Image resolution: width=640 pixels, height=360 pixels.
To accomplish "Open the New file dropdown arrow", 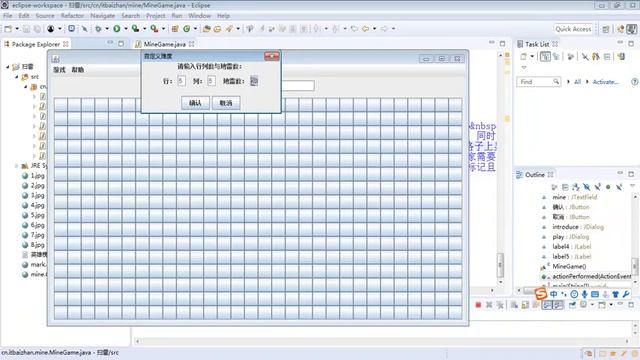I will coord(17,29).
